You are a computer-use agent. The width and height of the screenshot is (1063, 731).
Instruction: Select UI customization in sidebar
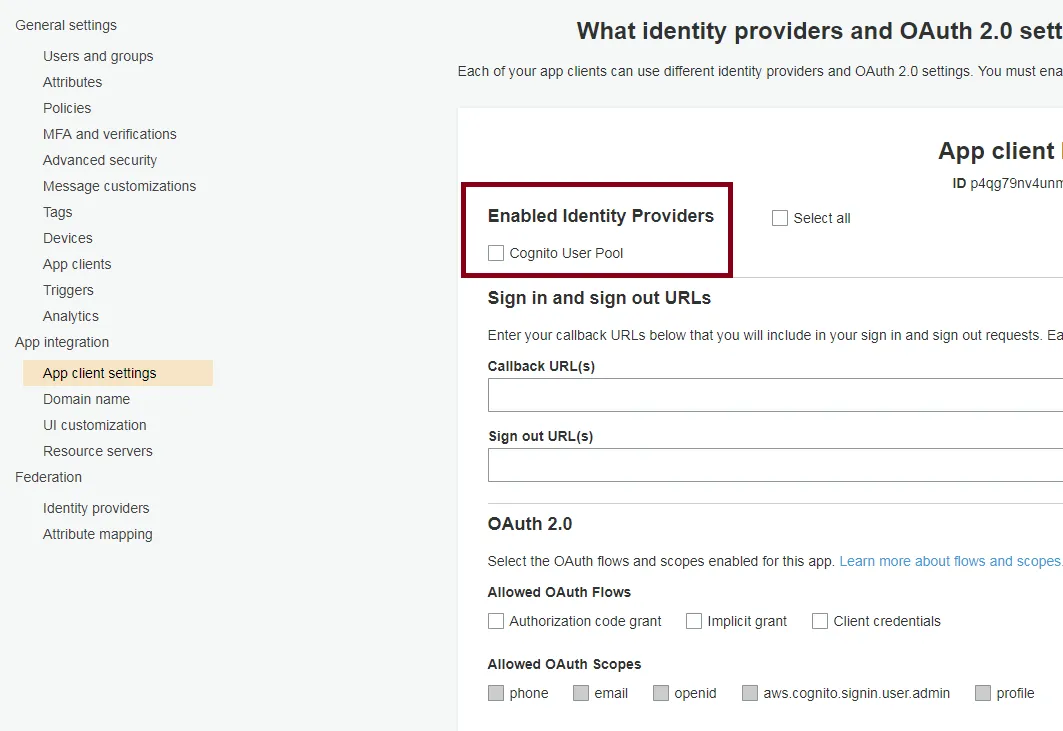click(94, 425)
